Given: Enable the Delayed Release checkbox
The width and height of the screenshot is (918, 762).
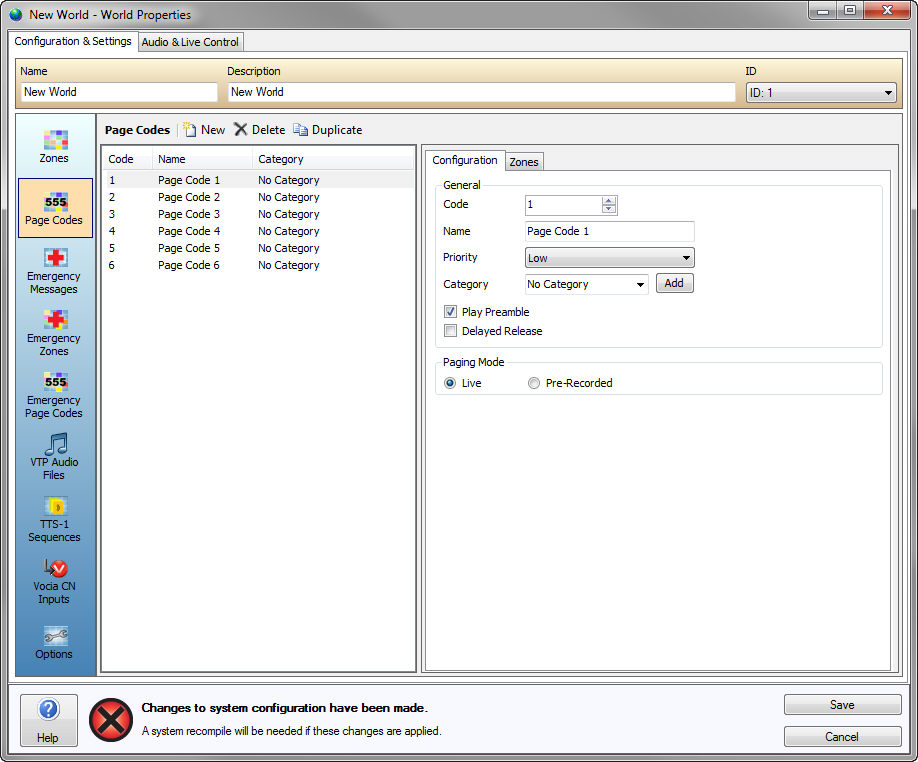Looking at the screenshot, I should 451,331.
